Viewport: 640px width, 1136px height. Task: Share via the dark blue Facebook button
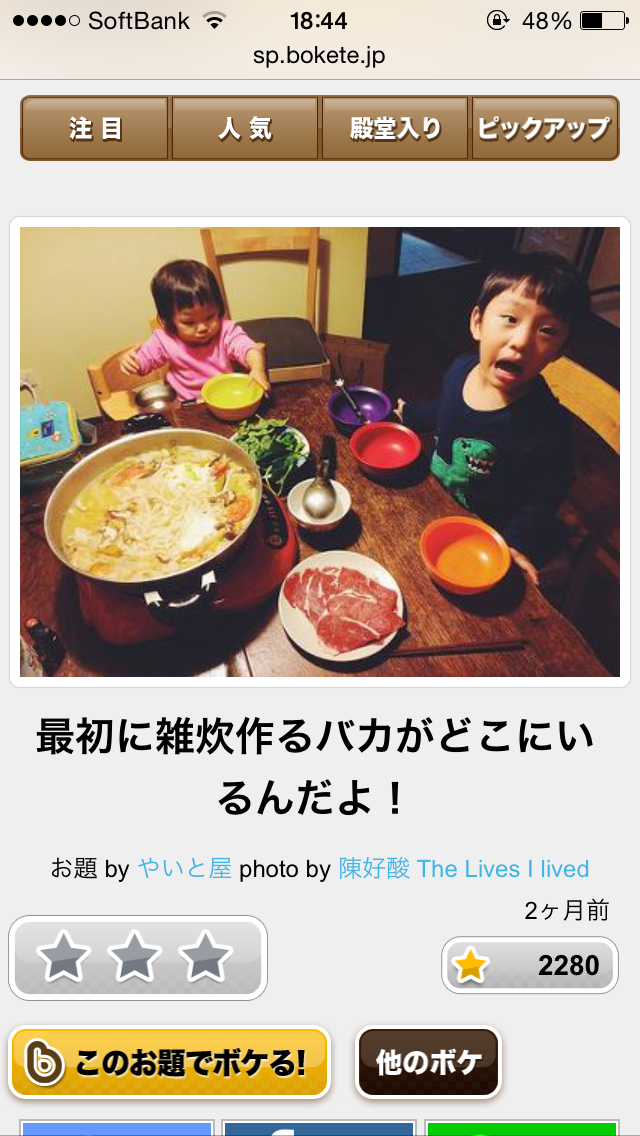coord(319,1128)
